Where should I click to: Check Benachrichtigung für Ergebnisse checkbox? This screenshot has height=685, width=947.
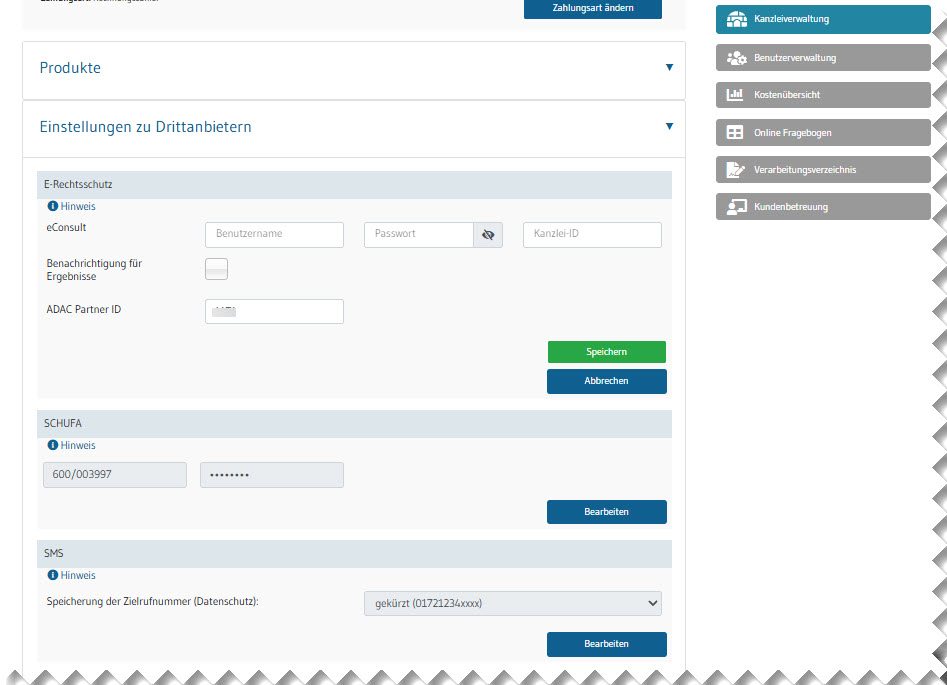click(216, 269)
